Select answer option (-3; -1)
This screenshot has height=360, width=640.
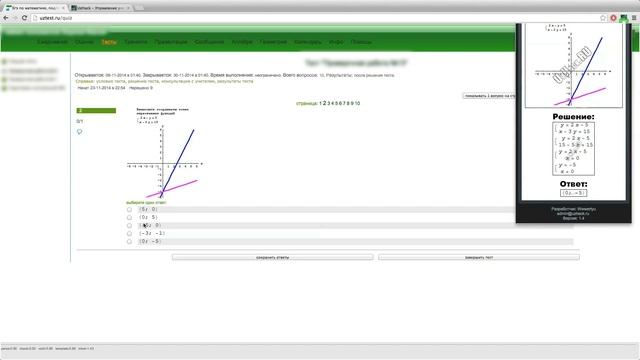click(x=129, y=233)
